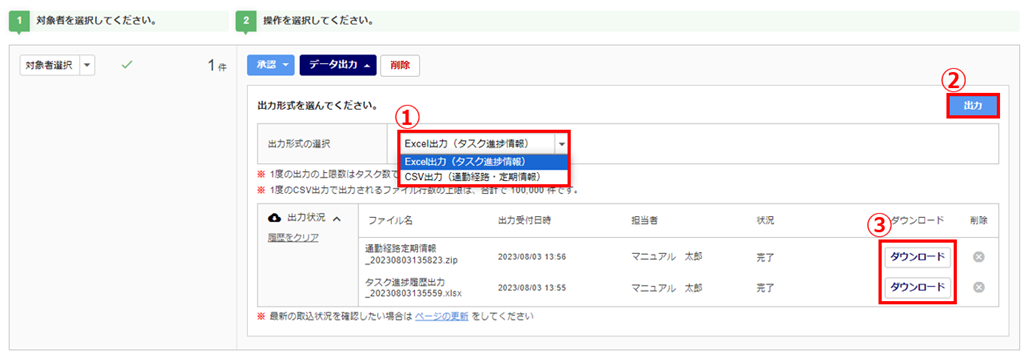Click the green checkmark icon
The height and width of the screenshot is (362, 1032).
pyautogui.click(x=128, y=65)
